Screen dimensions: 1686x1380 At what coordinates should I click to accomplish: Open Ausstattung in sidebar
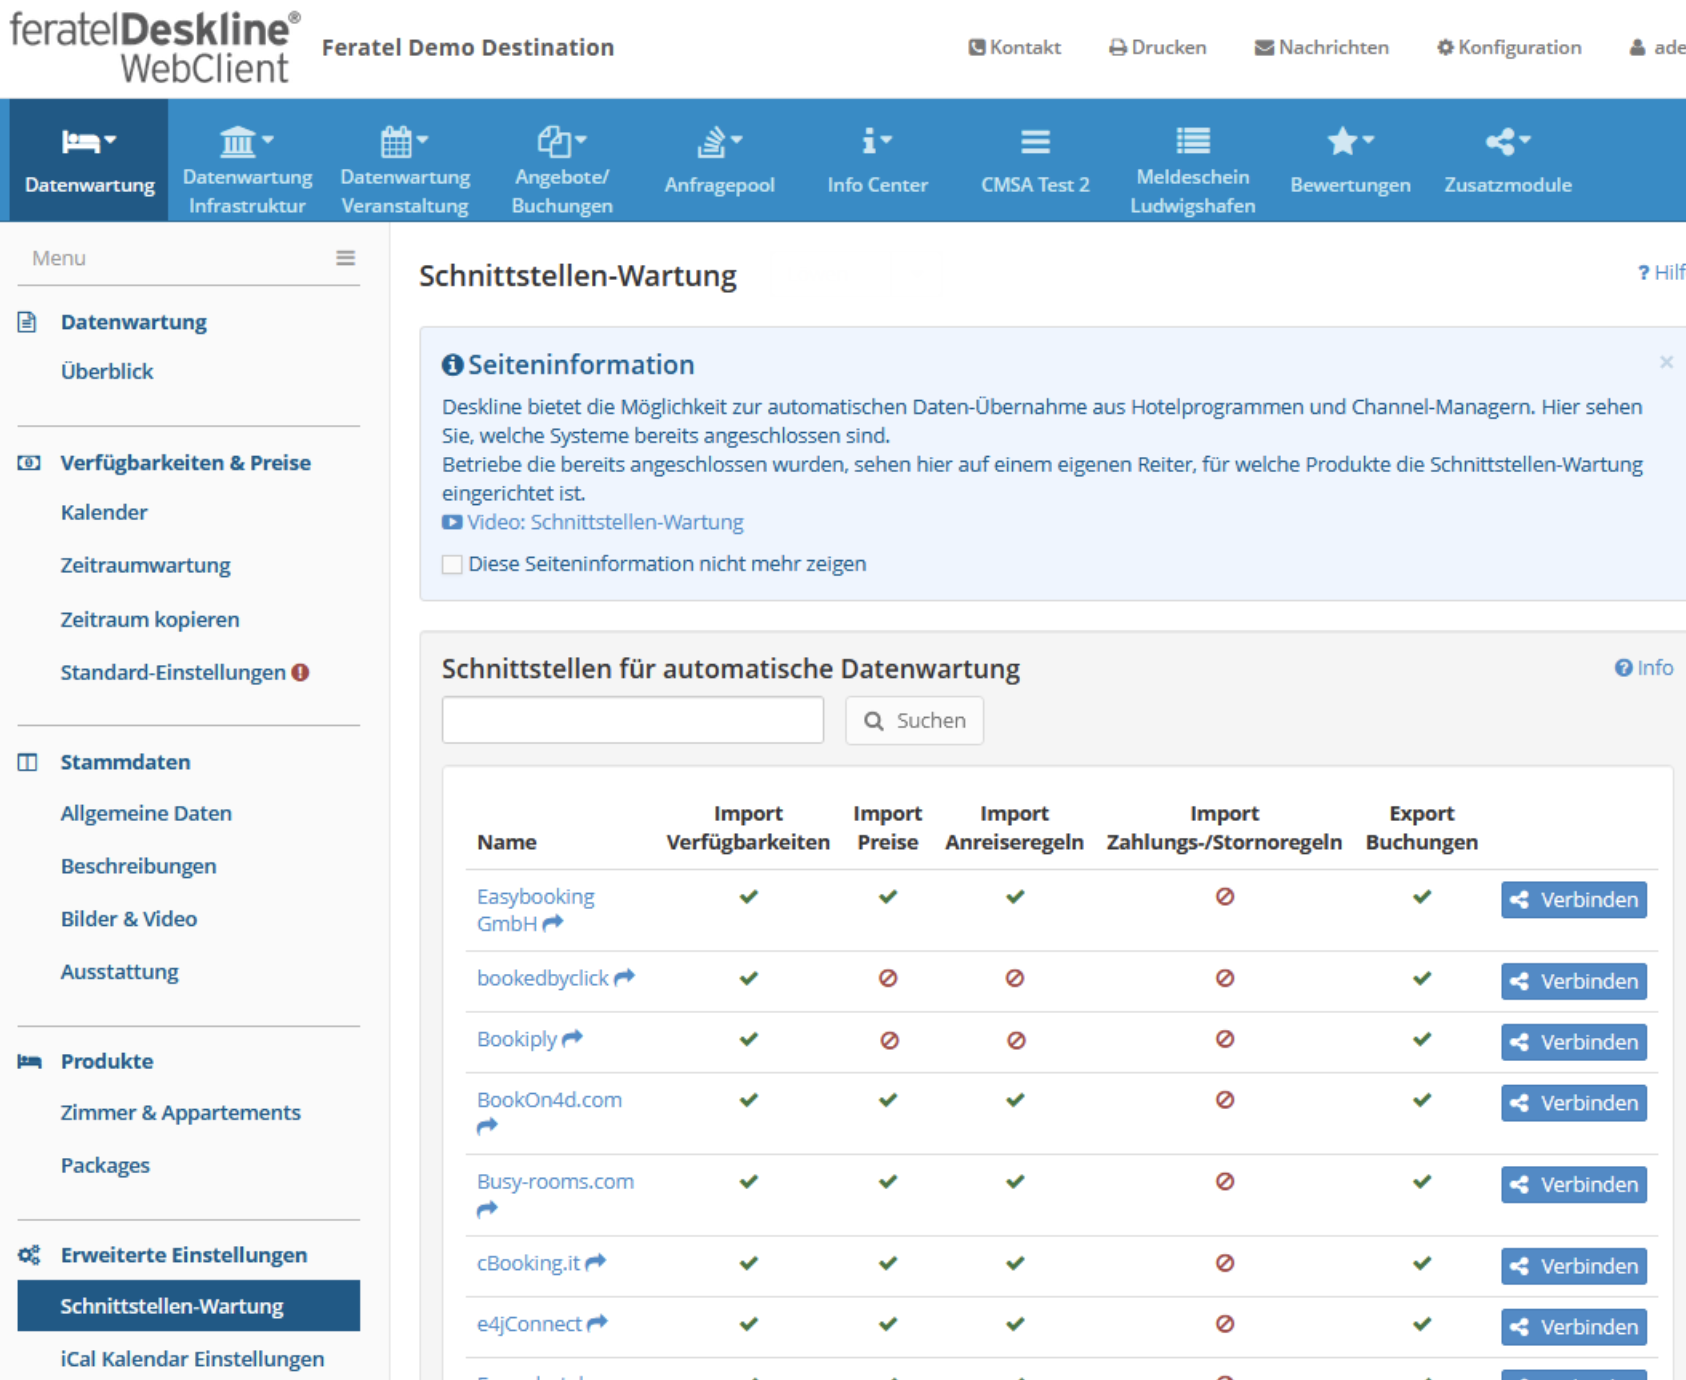120,972
